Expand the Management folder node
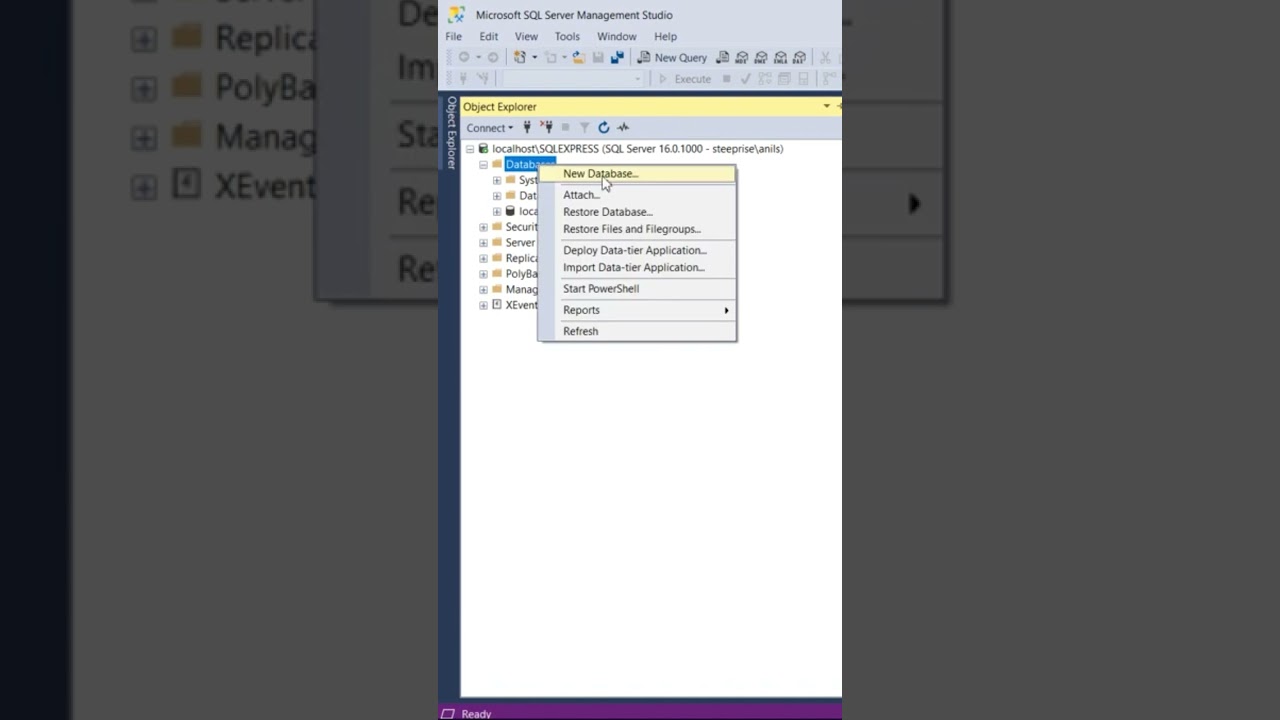 pyautogui.click(x=483, y=290)
